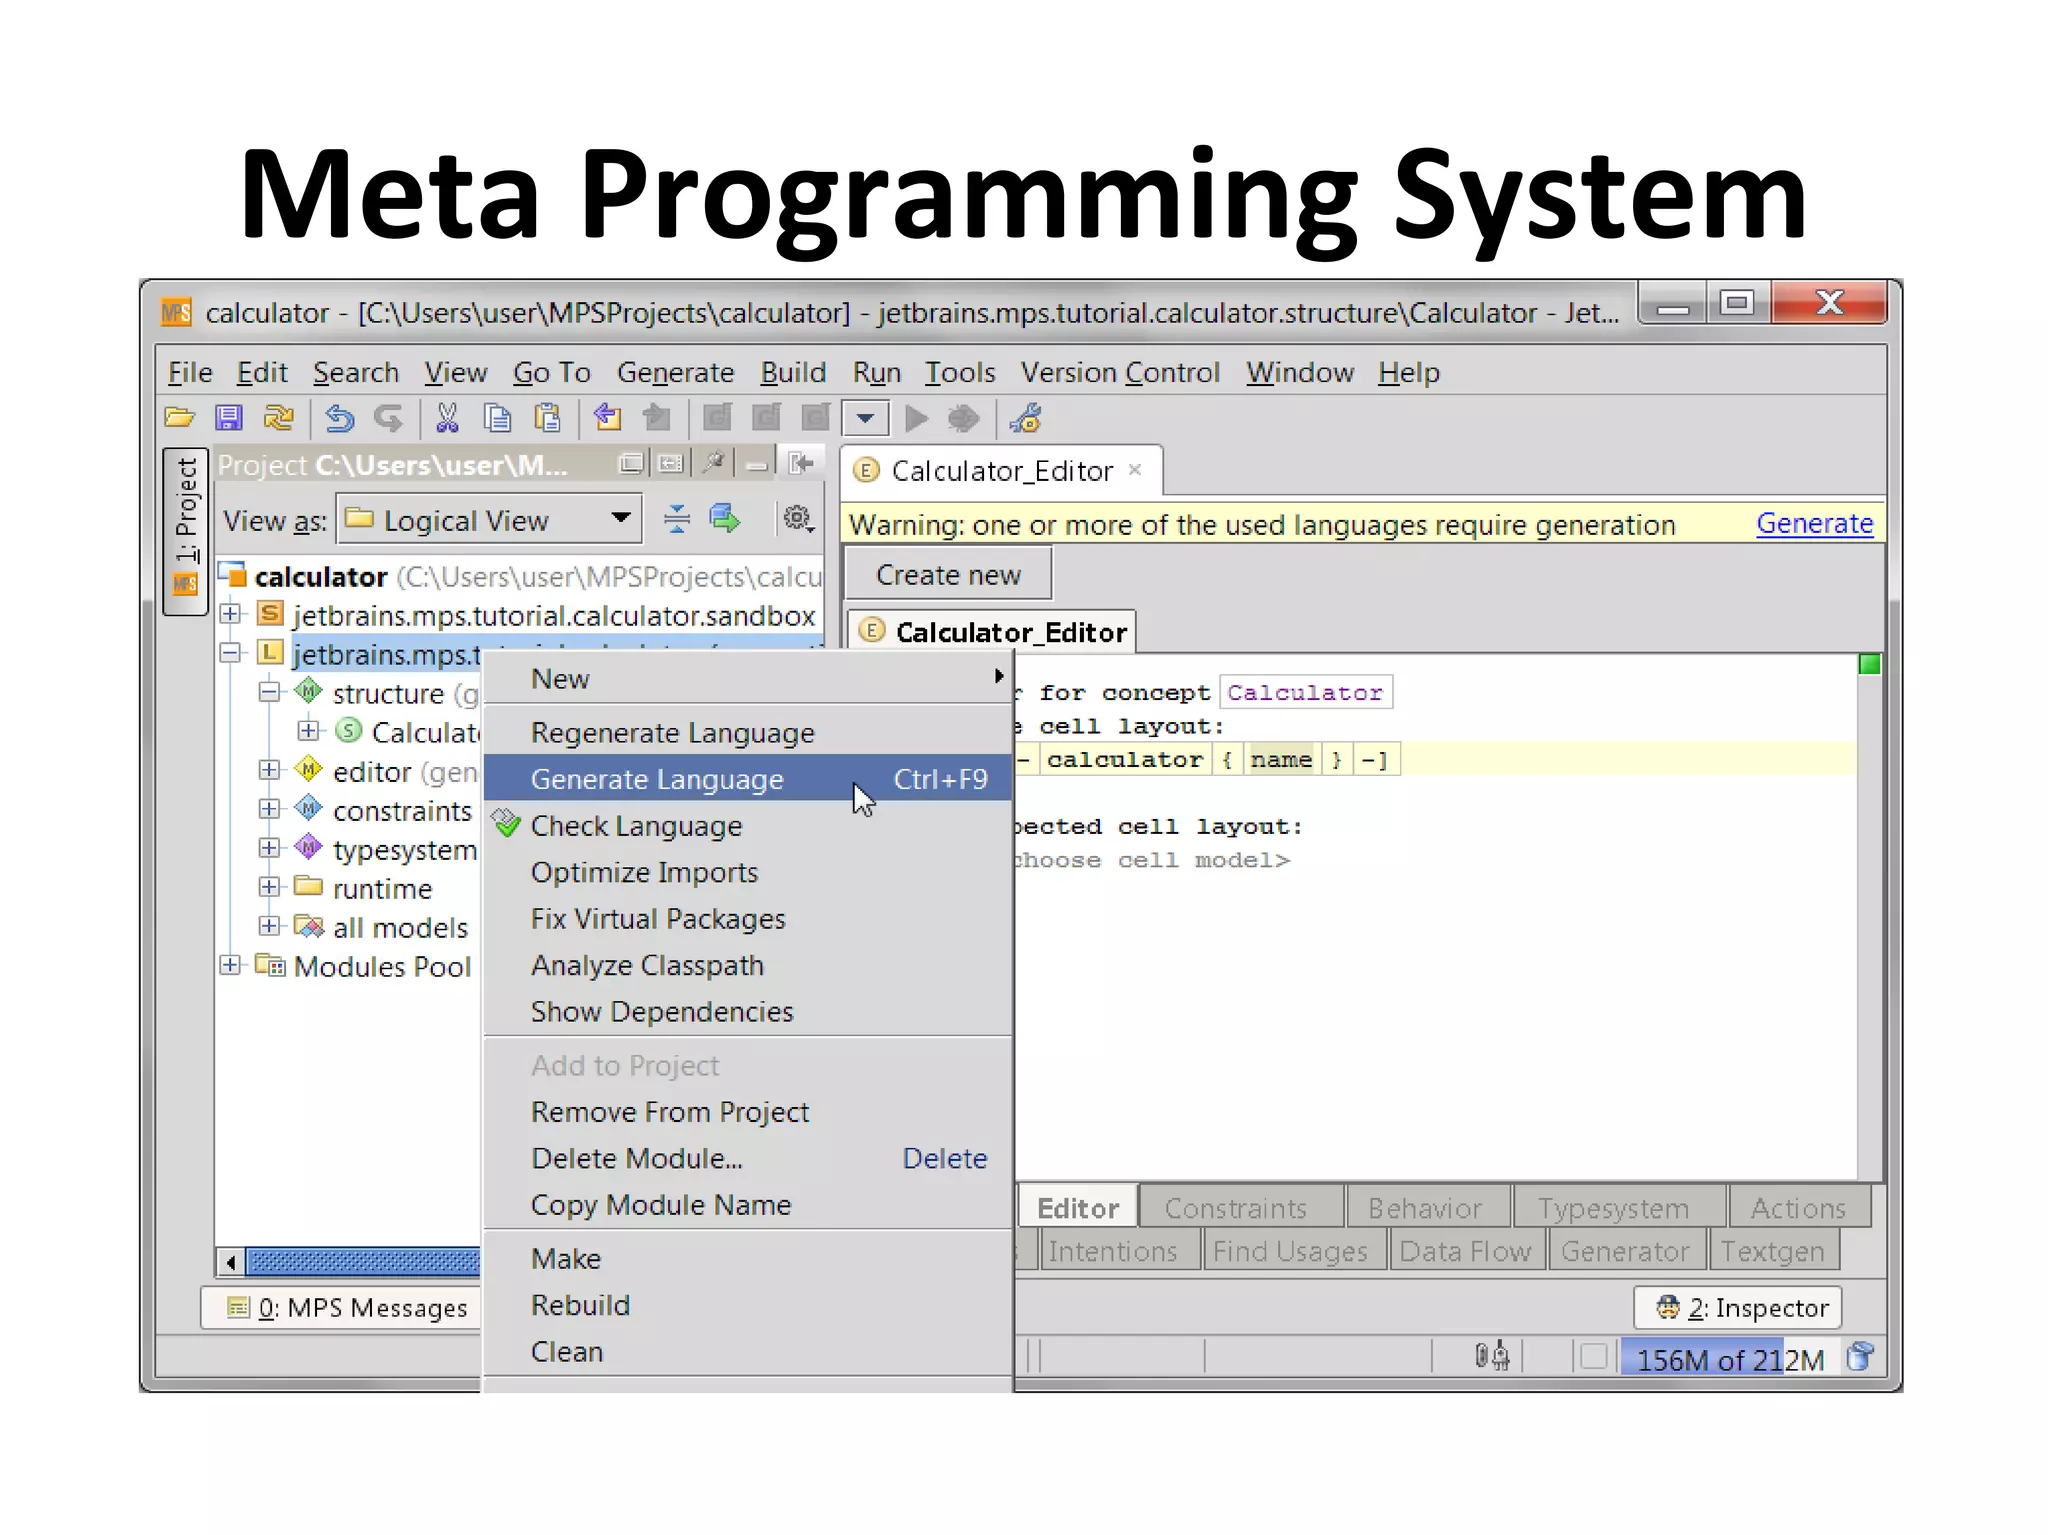Open the Generate menu in menu bar
2048x1535 pixels.
675,372
